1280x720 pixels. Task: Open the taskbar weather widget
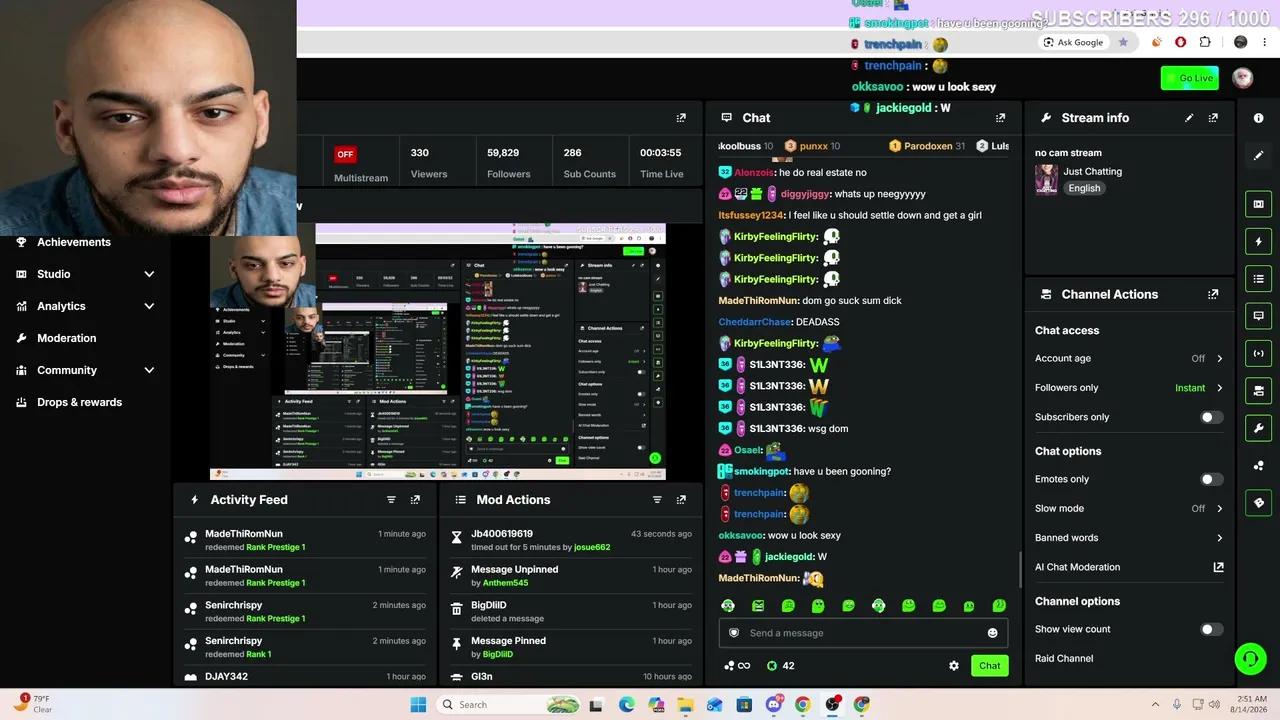[x=34, y=704]
